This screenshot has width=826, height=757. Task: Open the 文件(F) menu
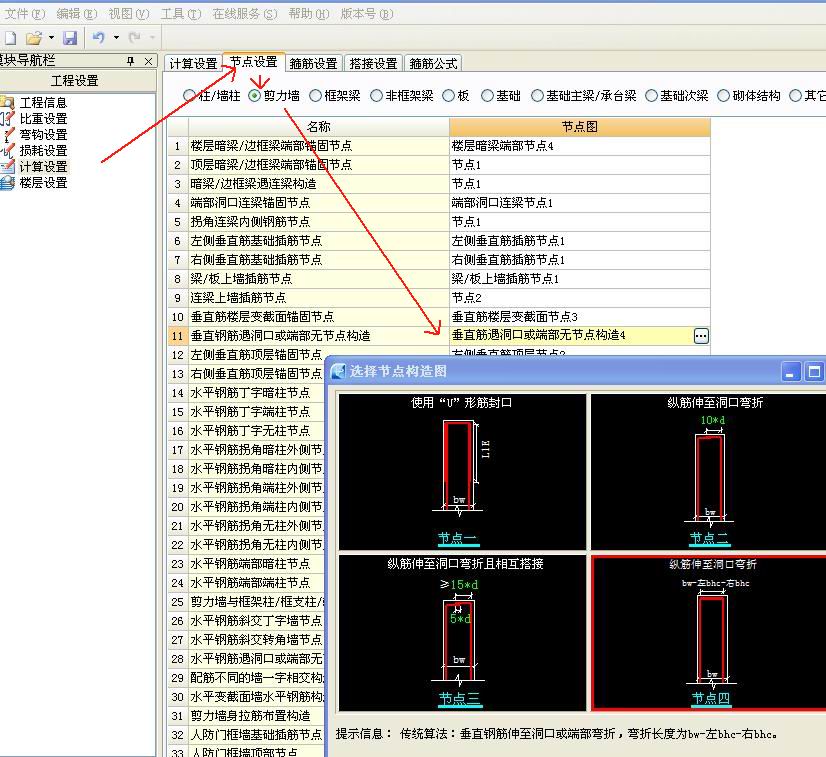click(25, 14)
